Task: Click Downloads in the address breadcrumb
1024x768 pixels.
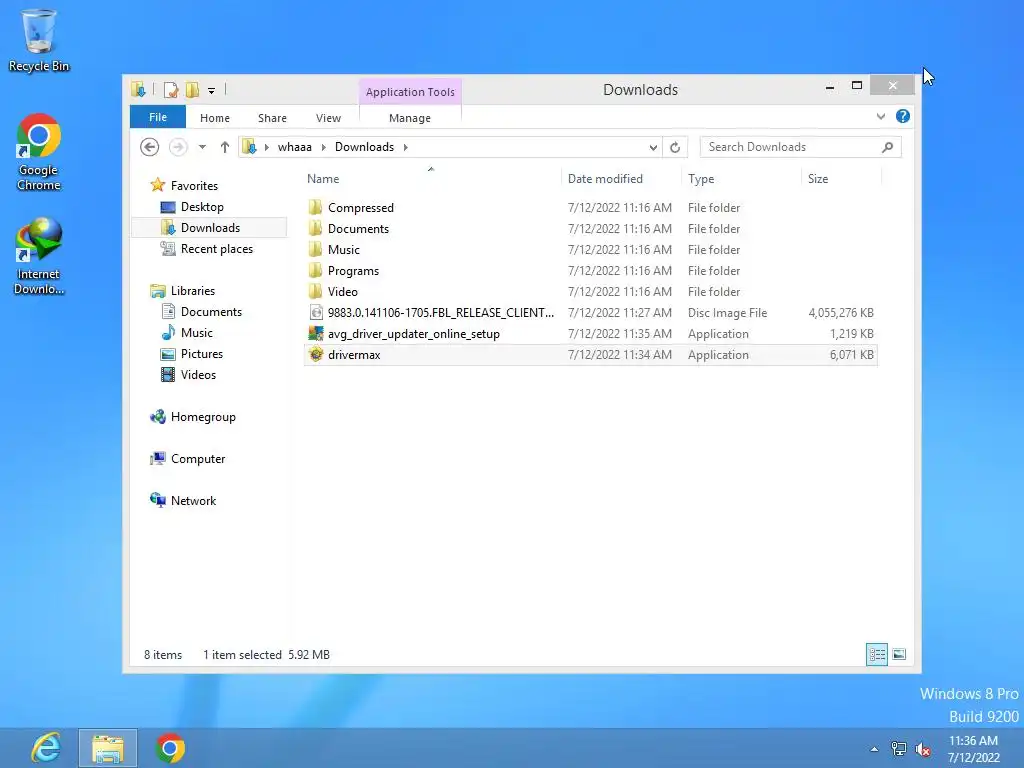Action: tap(364, 147)
